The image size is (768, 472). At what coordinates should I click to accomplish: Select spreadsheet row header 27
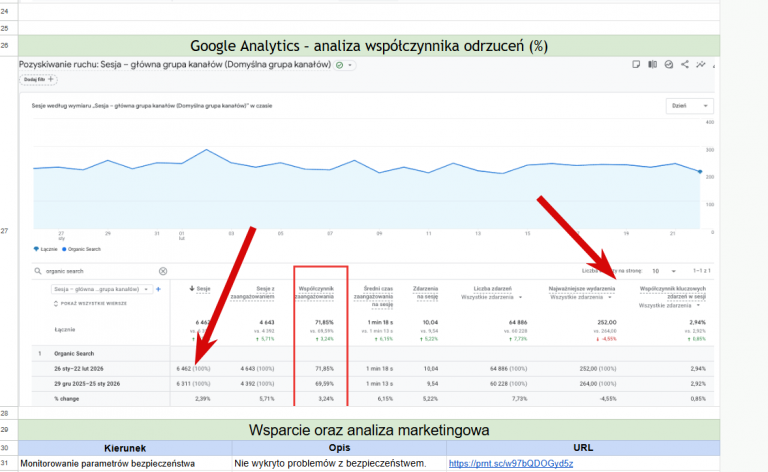click(x=9, y=231)
